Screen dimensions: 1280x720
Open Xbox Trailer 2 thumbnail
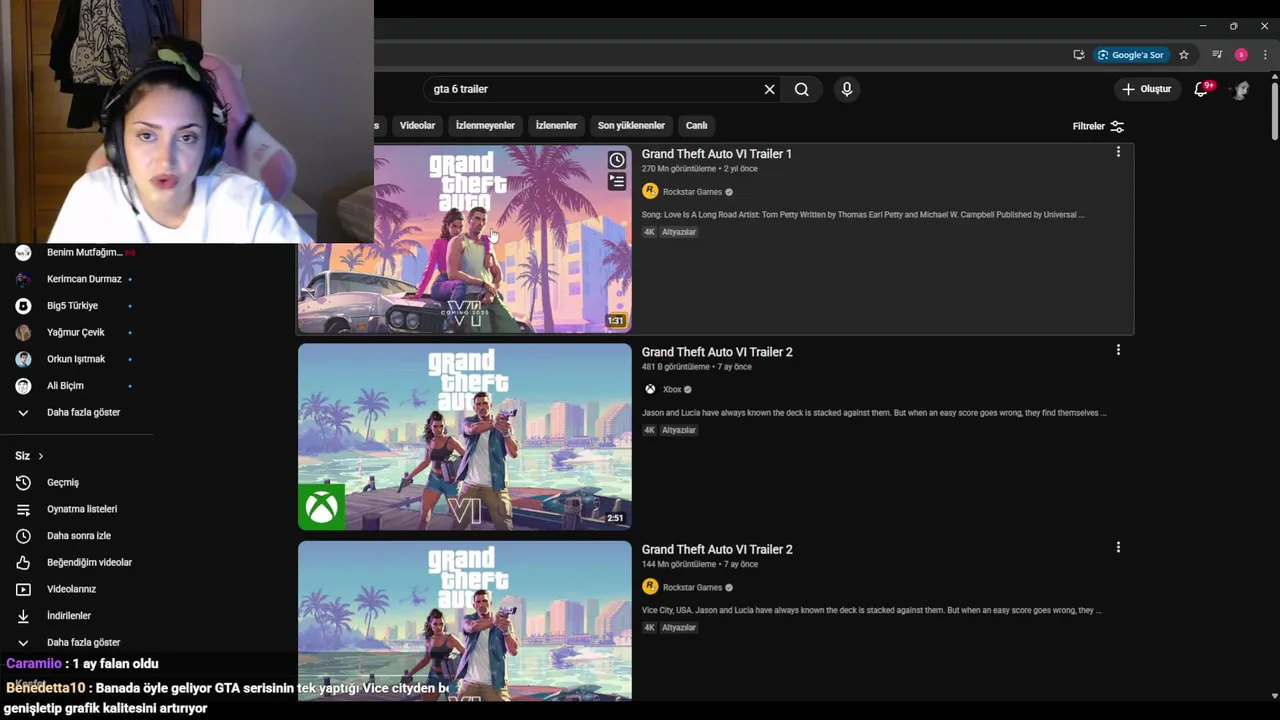click(465, 437)
